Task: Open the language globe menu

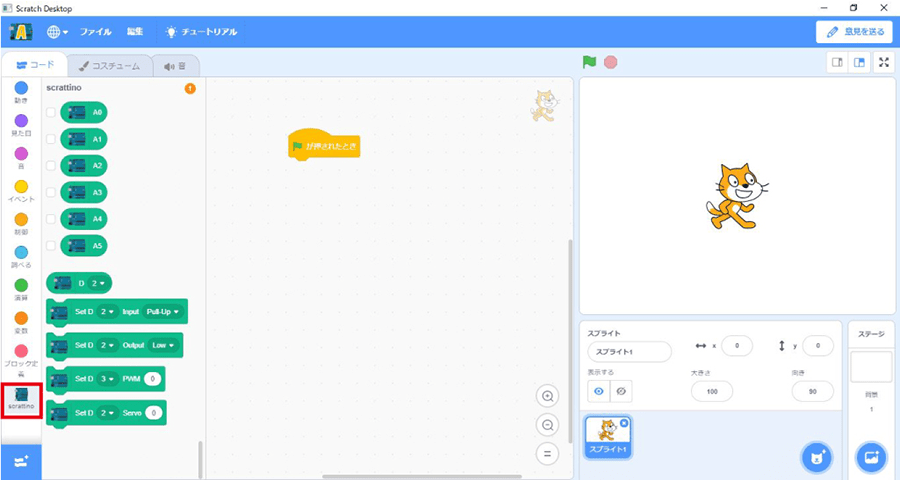Action: [57, 32]
